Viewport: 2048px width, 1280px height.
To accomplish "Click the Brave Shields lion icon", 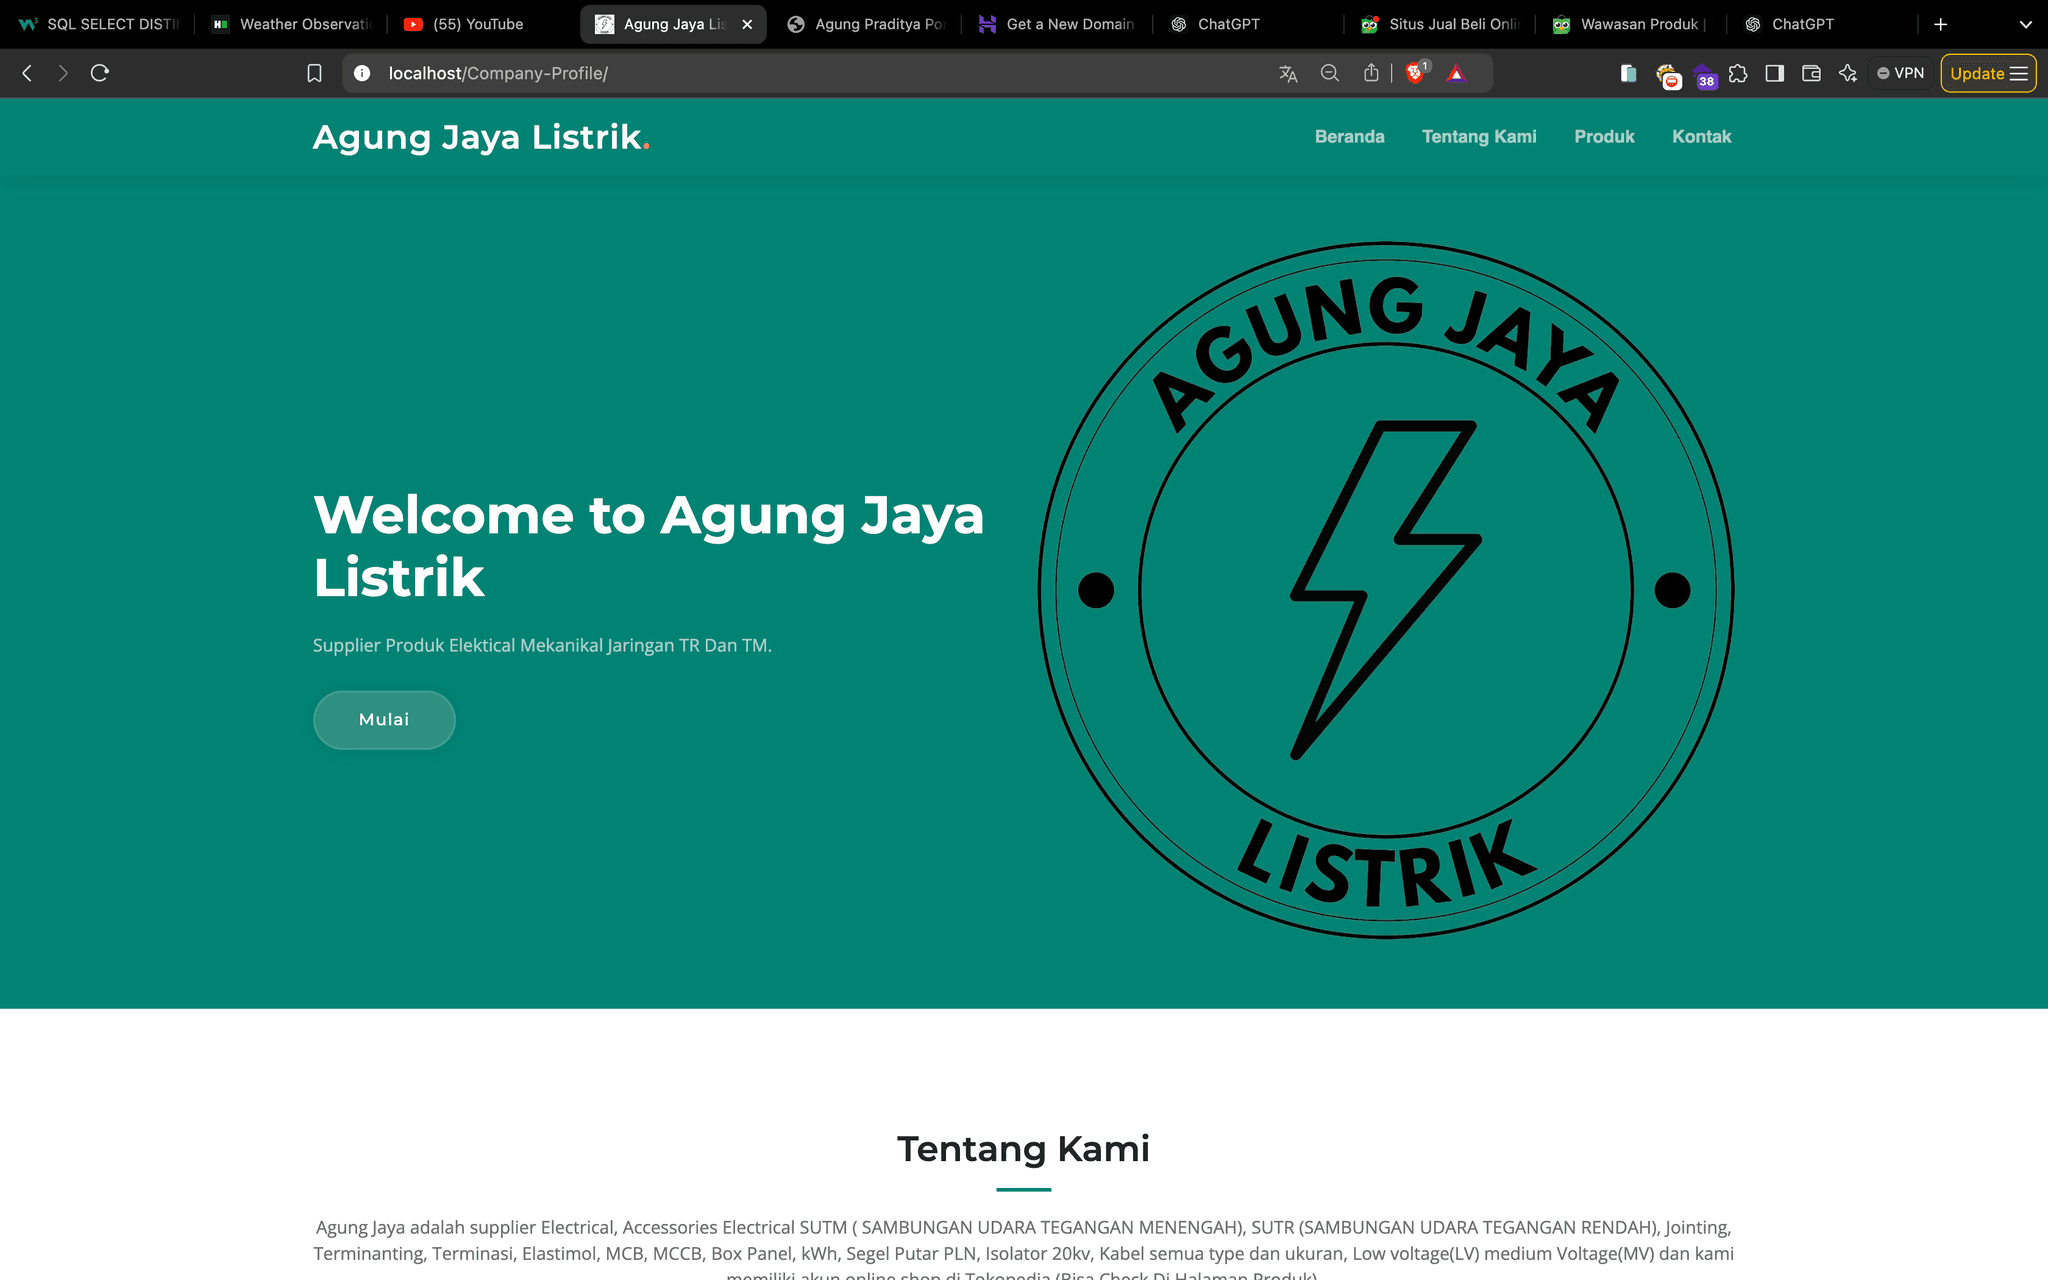I will point(1414,73).
